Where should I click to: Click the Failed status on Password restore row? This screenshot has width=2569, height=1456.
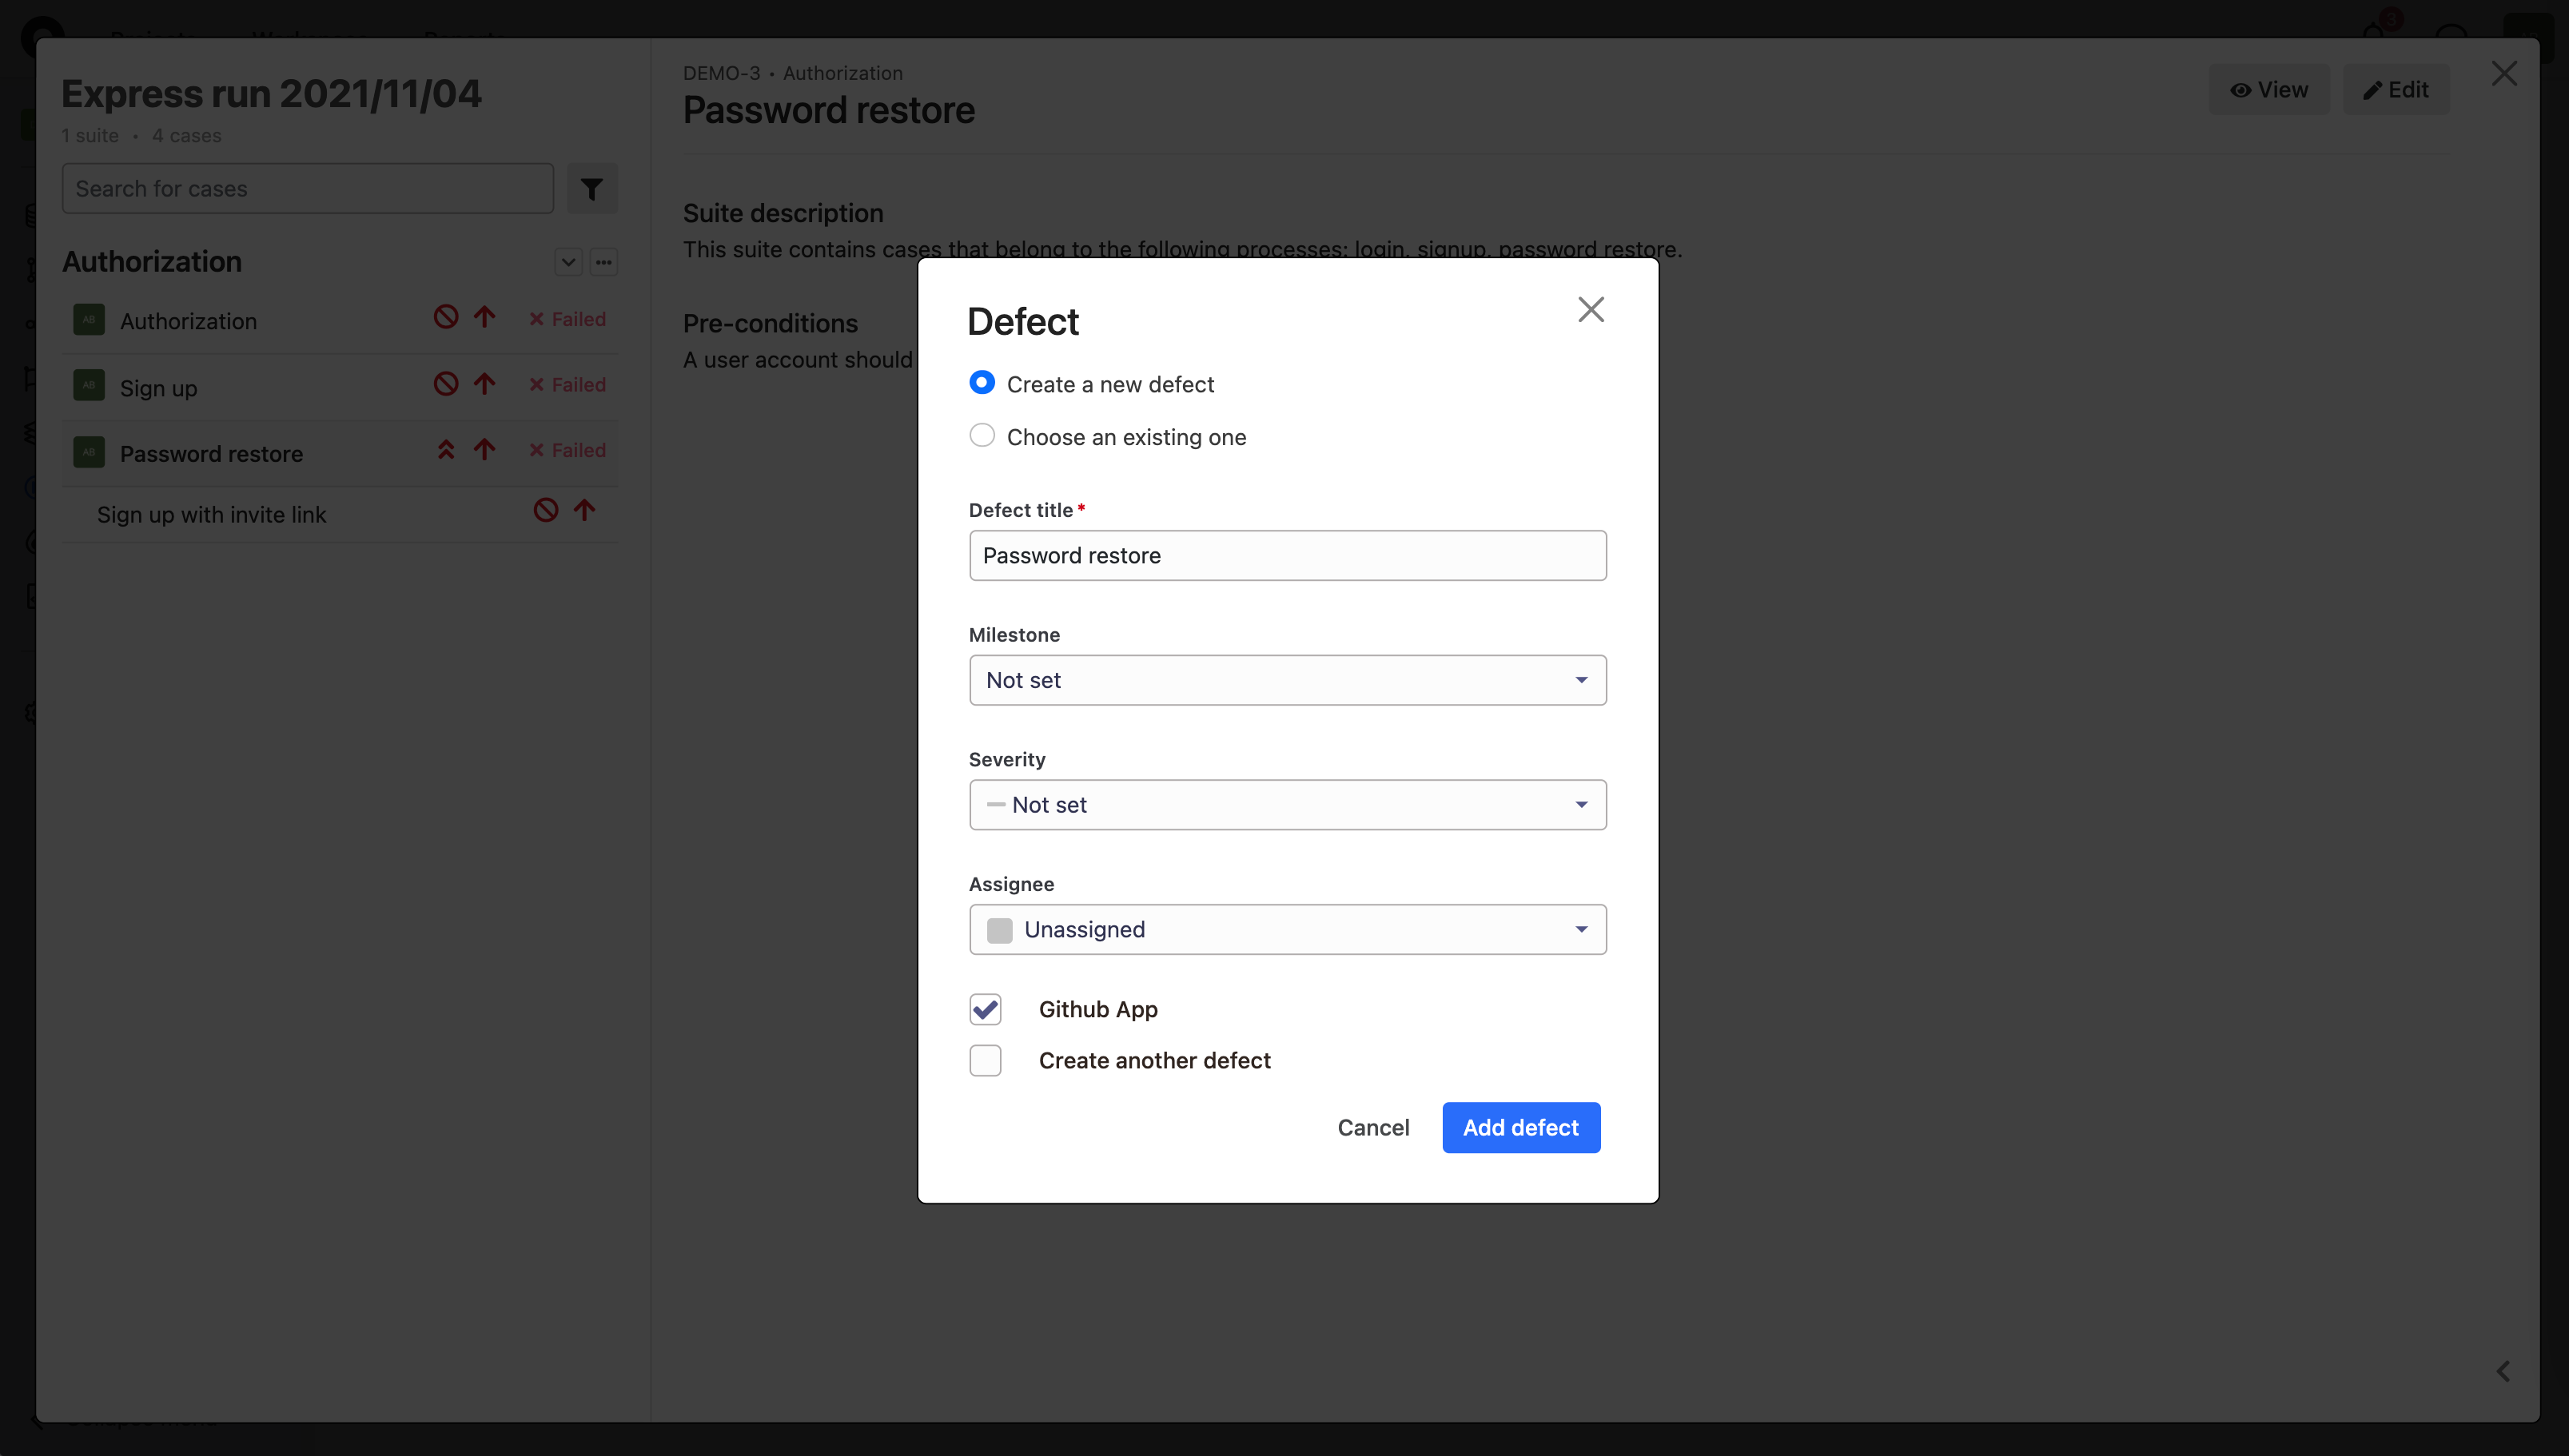point(567,451)
